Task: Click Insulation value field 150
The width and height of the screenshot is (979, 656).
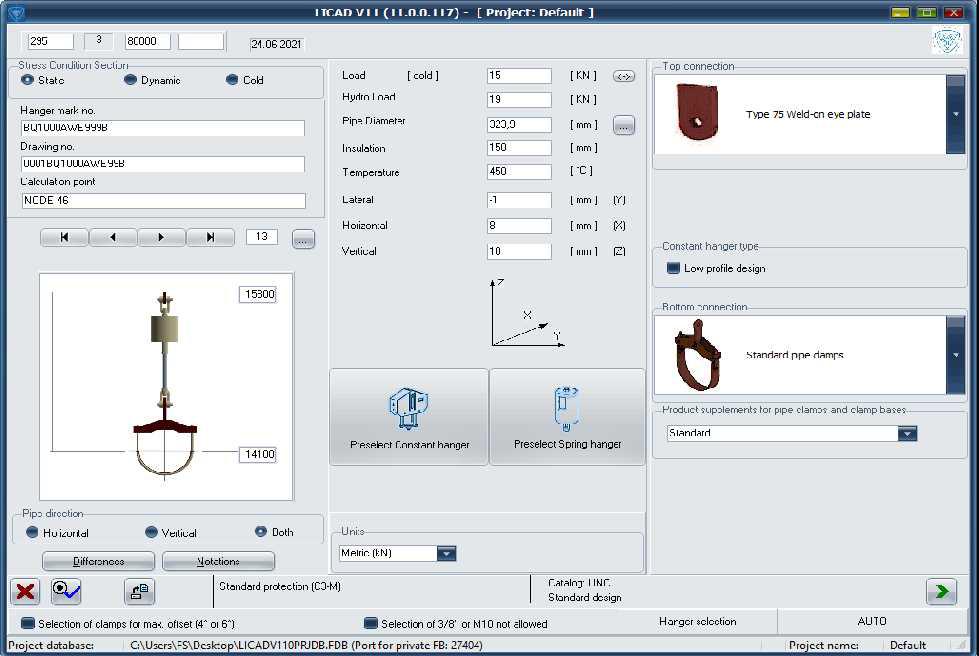Action: click(519, 147)
